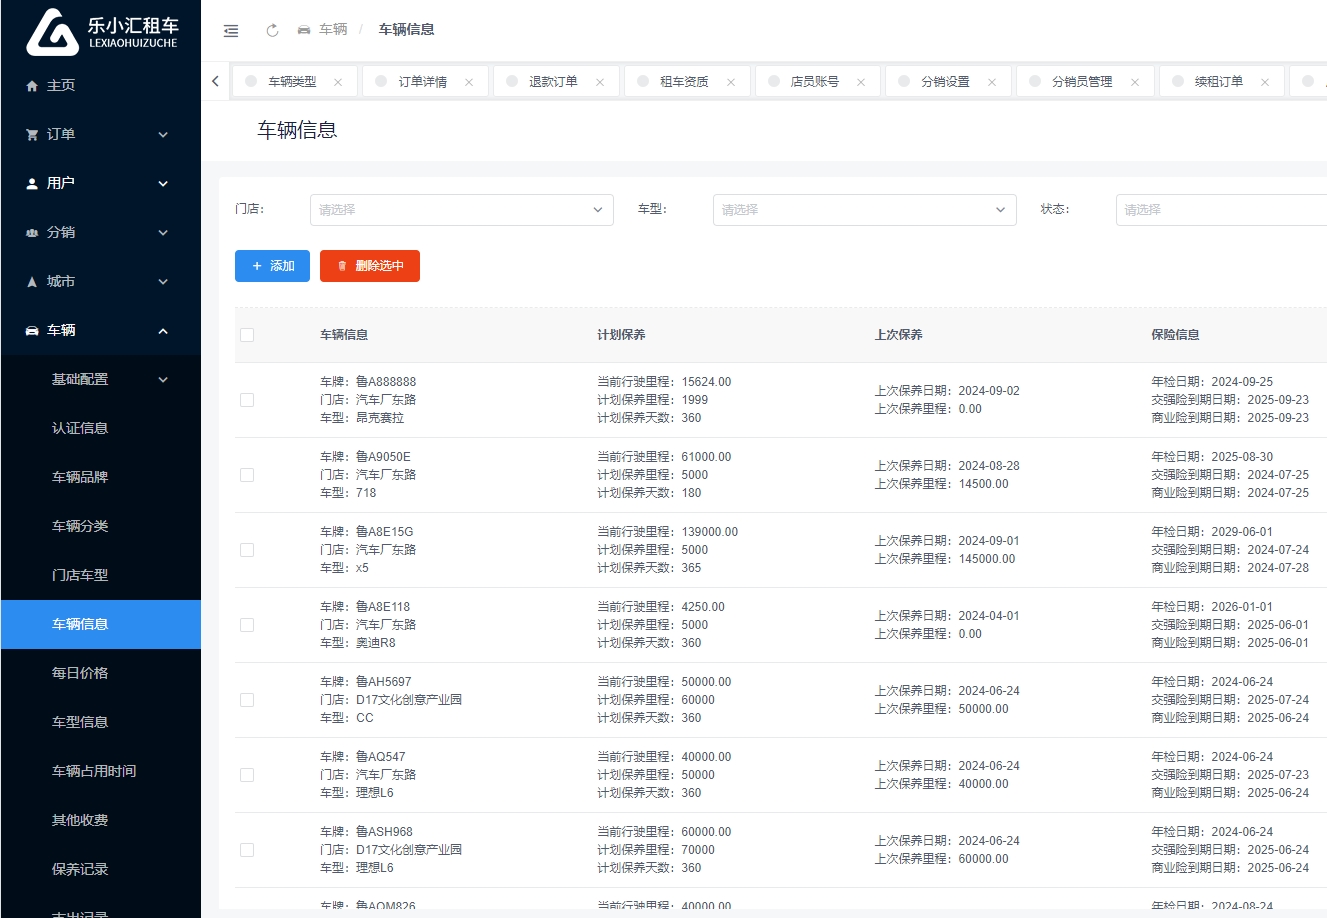This screenshot has height=918, width=1327.
Task: Click 车辆 breadcrumb link
Action: (333, 30)
